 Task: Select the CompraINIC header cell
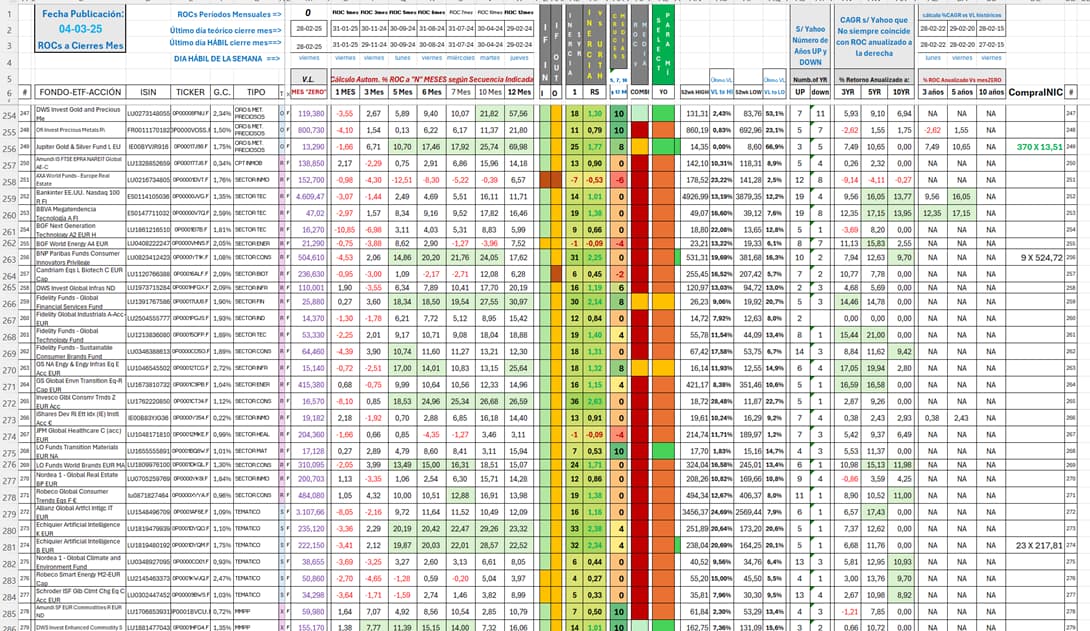click(x=1035, y=92)
